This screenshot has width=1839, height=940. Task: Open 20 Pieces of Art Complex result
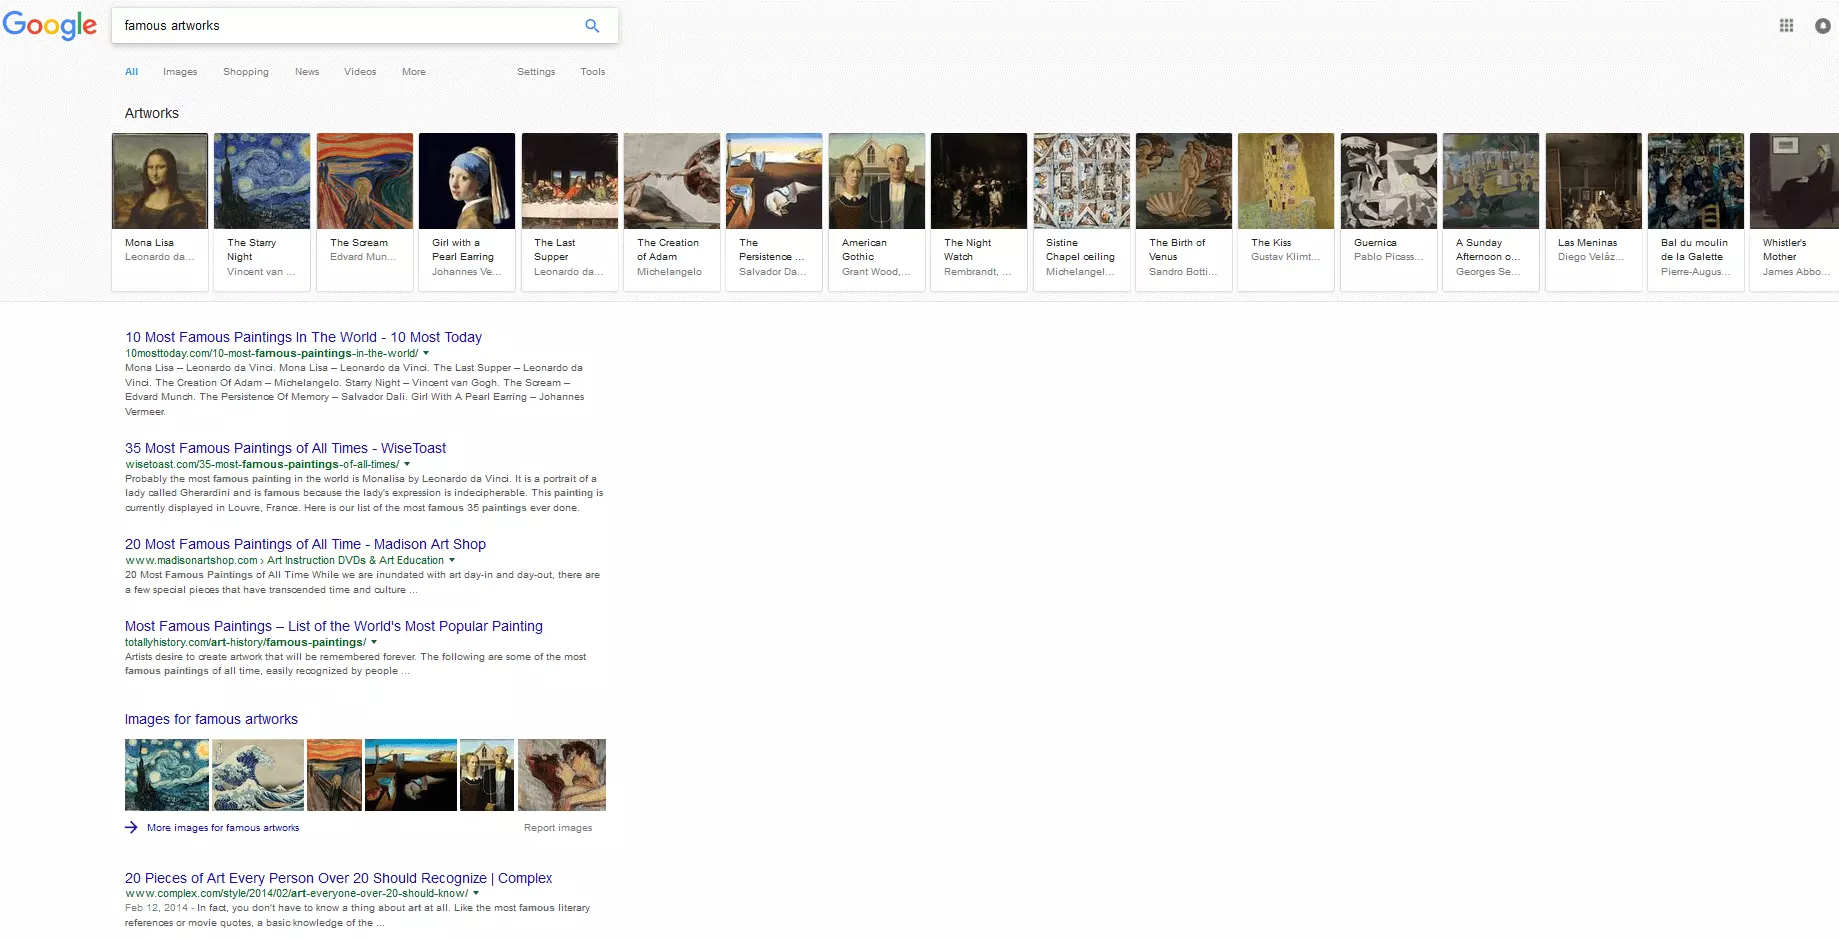tap(338, 878)
